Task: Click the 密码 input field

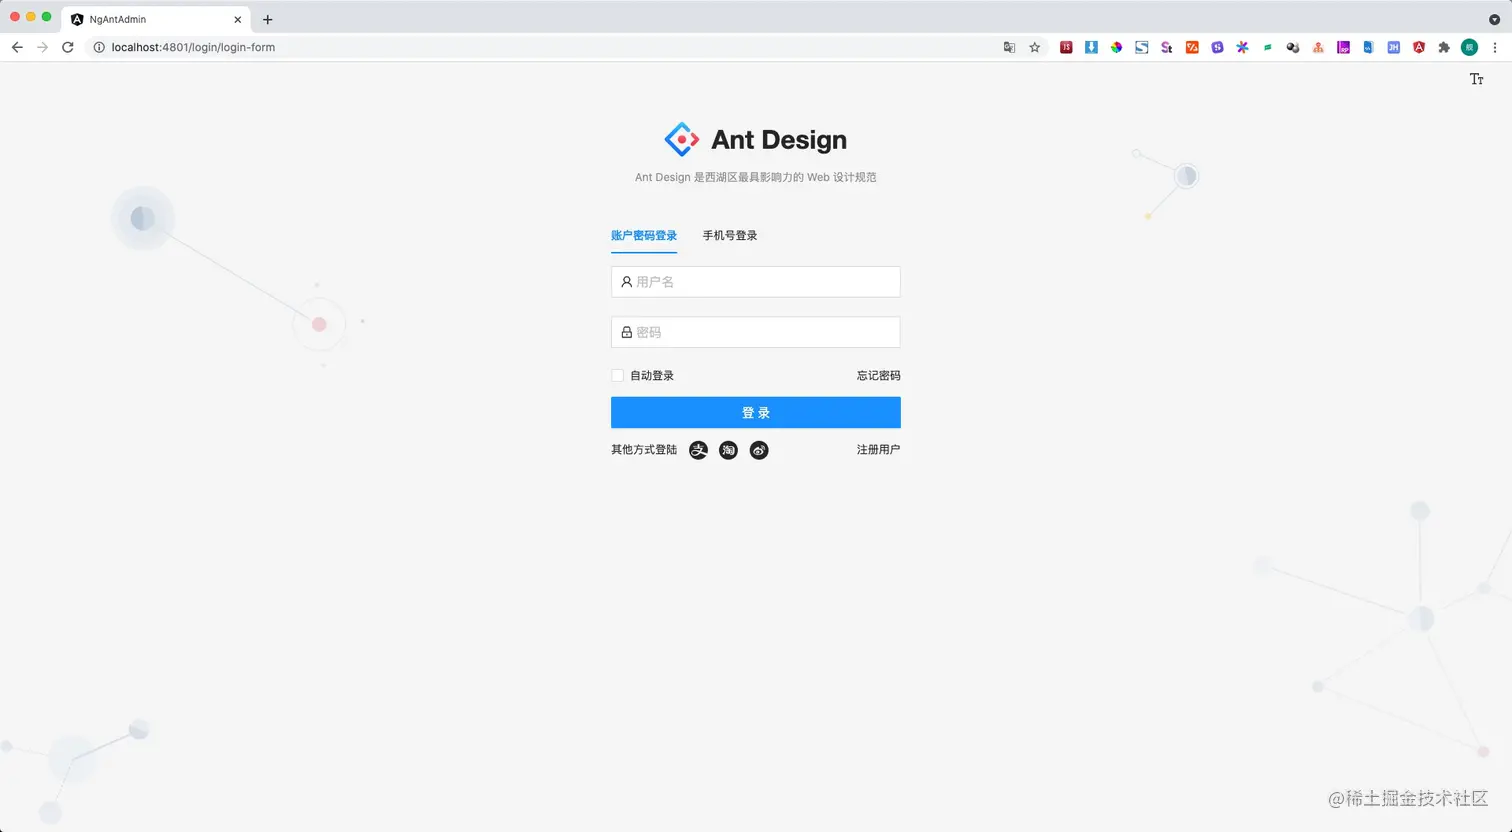Action: [x=756, y=332]
